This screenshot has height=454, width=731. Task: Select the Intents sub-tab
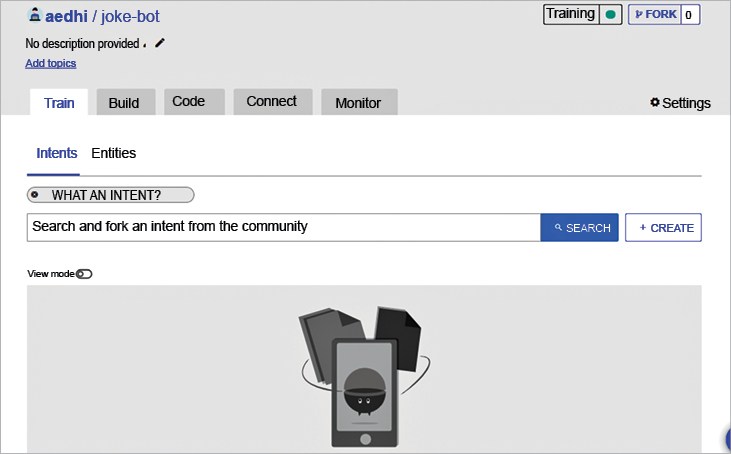pyautogui.click(x=57, y=154)
